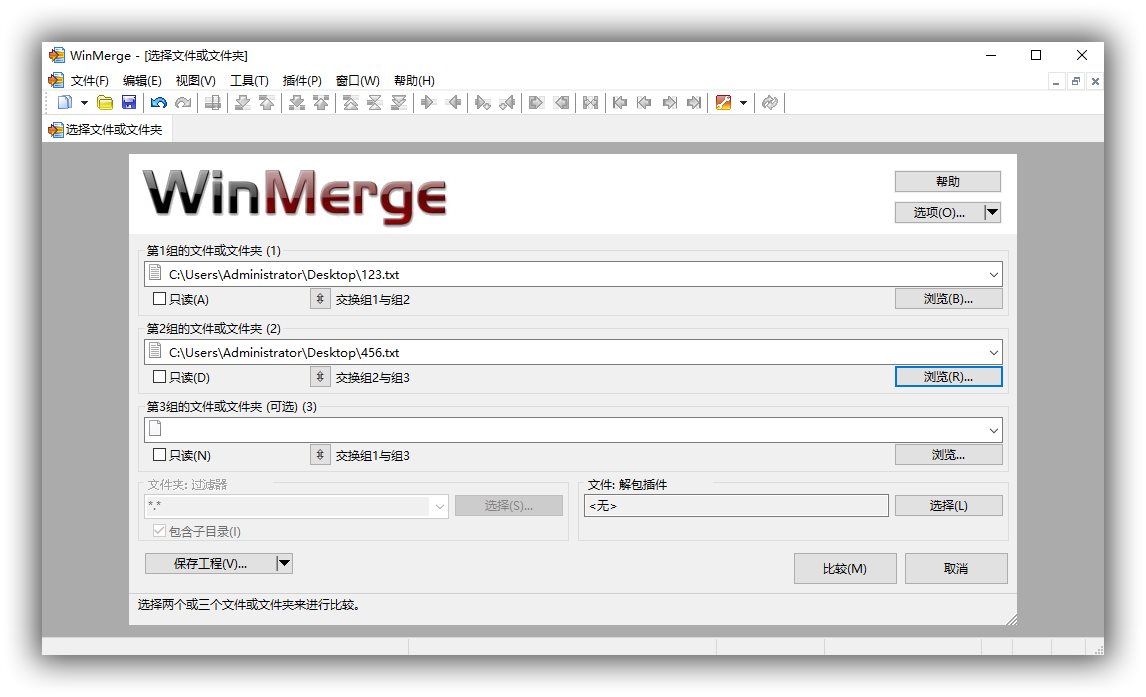The height and width of the screenshot is (697, 1146).
Task: Open the 文件(F) menu
Action: (89, 80)
